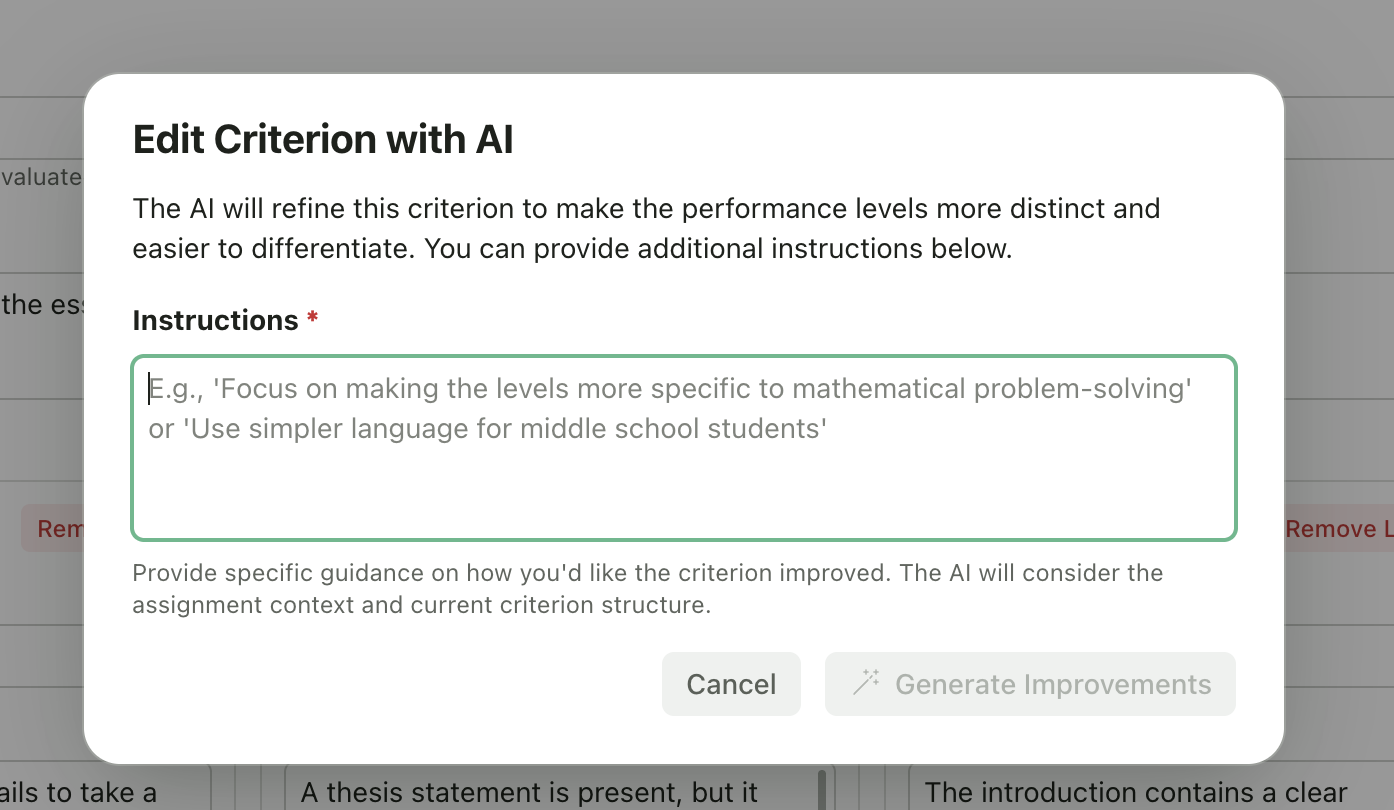Click the dialog description about refining the criterion

click(x=646, y=228)
